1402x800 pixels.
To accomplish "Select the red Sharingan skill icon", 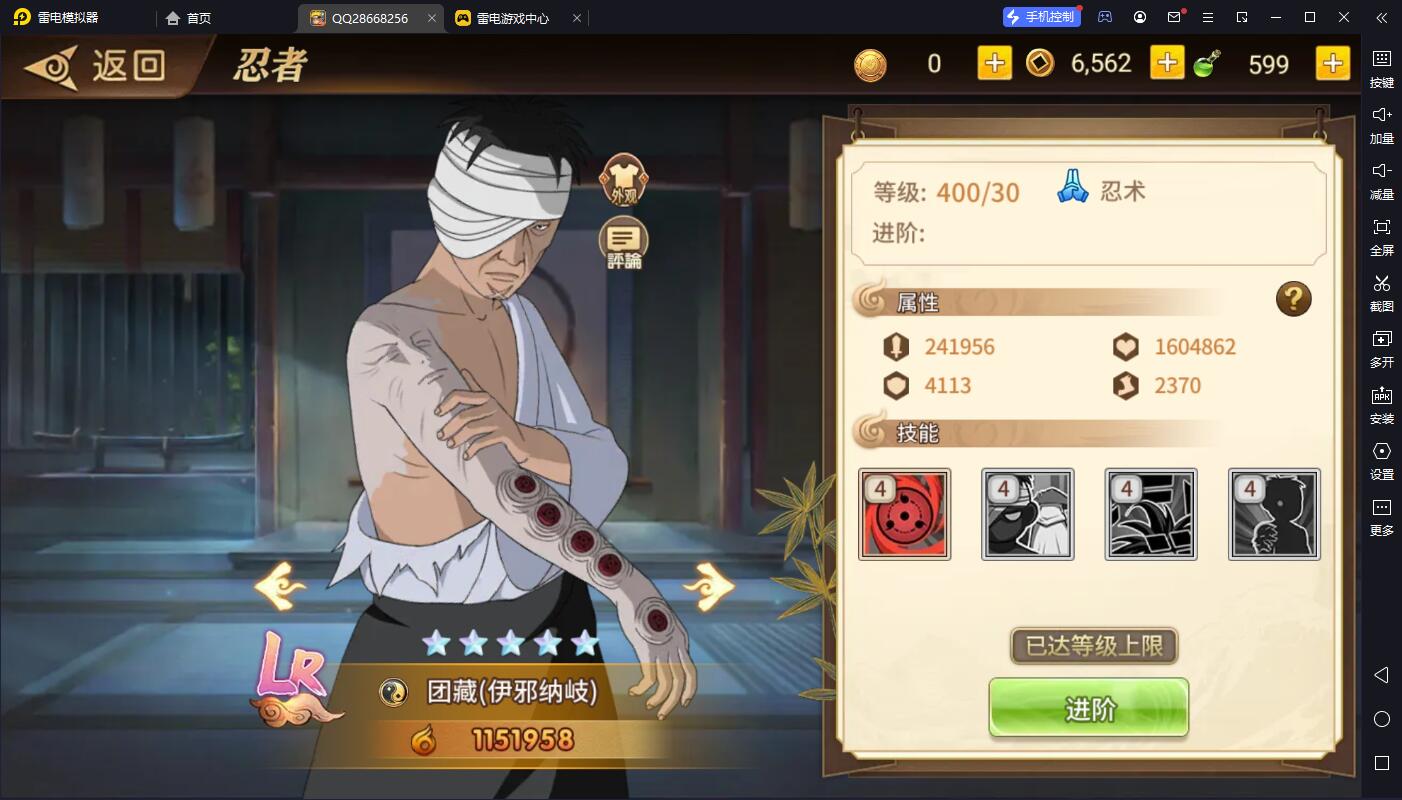I will click(x=904, y=514).
